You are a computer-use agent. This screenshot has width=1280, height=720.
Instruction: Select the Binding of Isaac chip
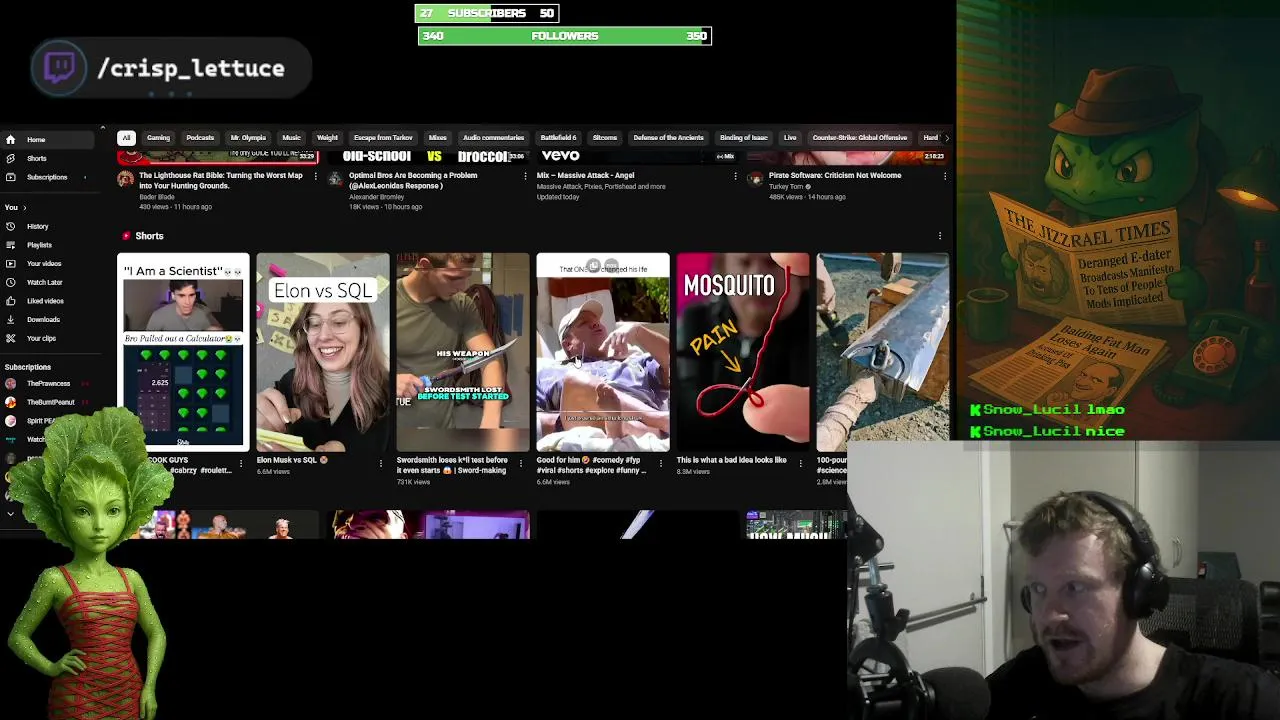743,138
